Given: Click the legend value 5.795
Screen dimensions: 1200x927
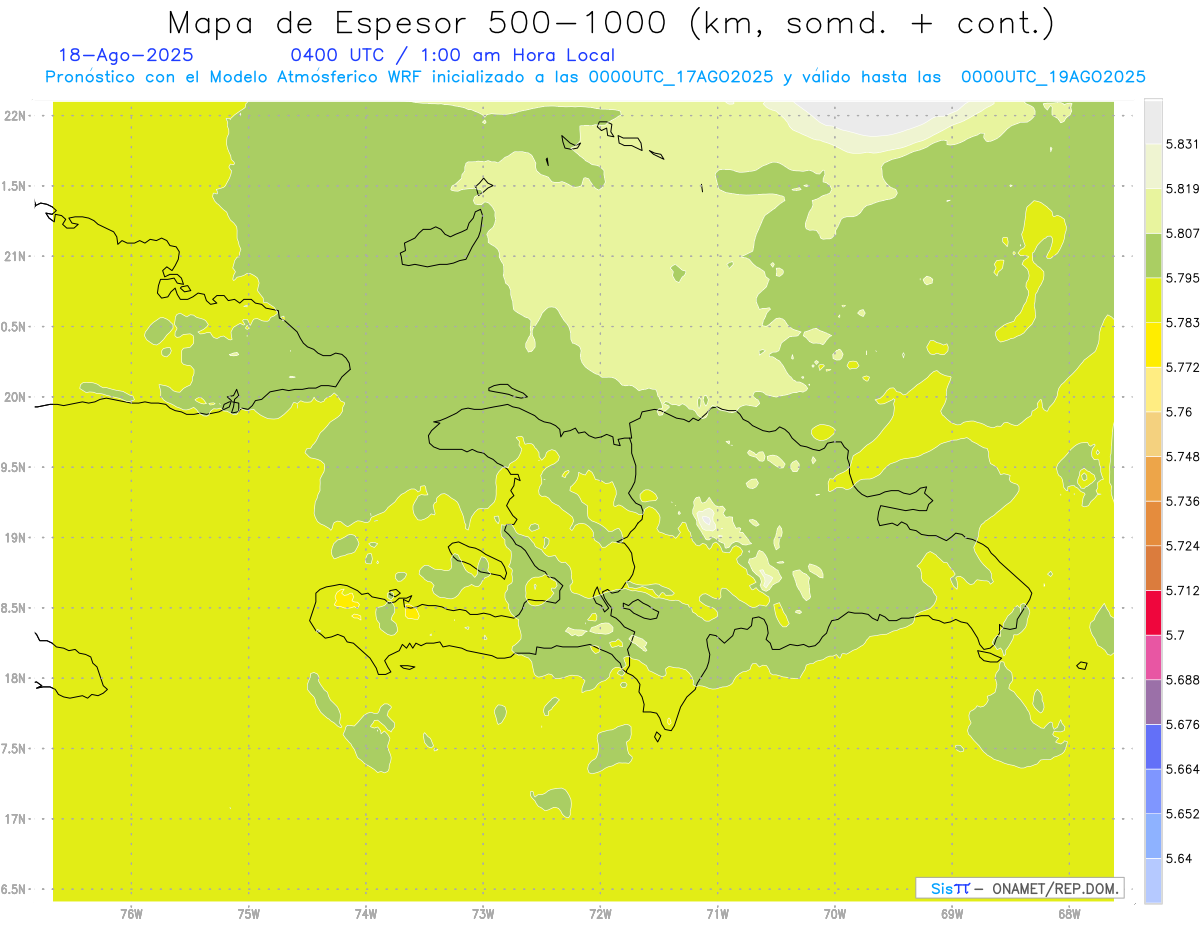Looking at the screenshot, I should tap(1183, 278).
